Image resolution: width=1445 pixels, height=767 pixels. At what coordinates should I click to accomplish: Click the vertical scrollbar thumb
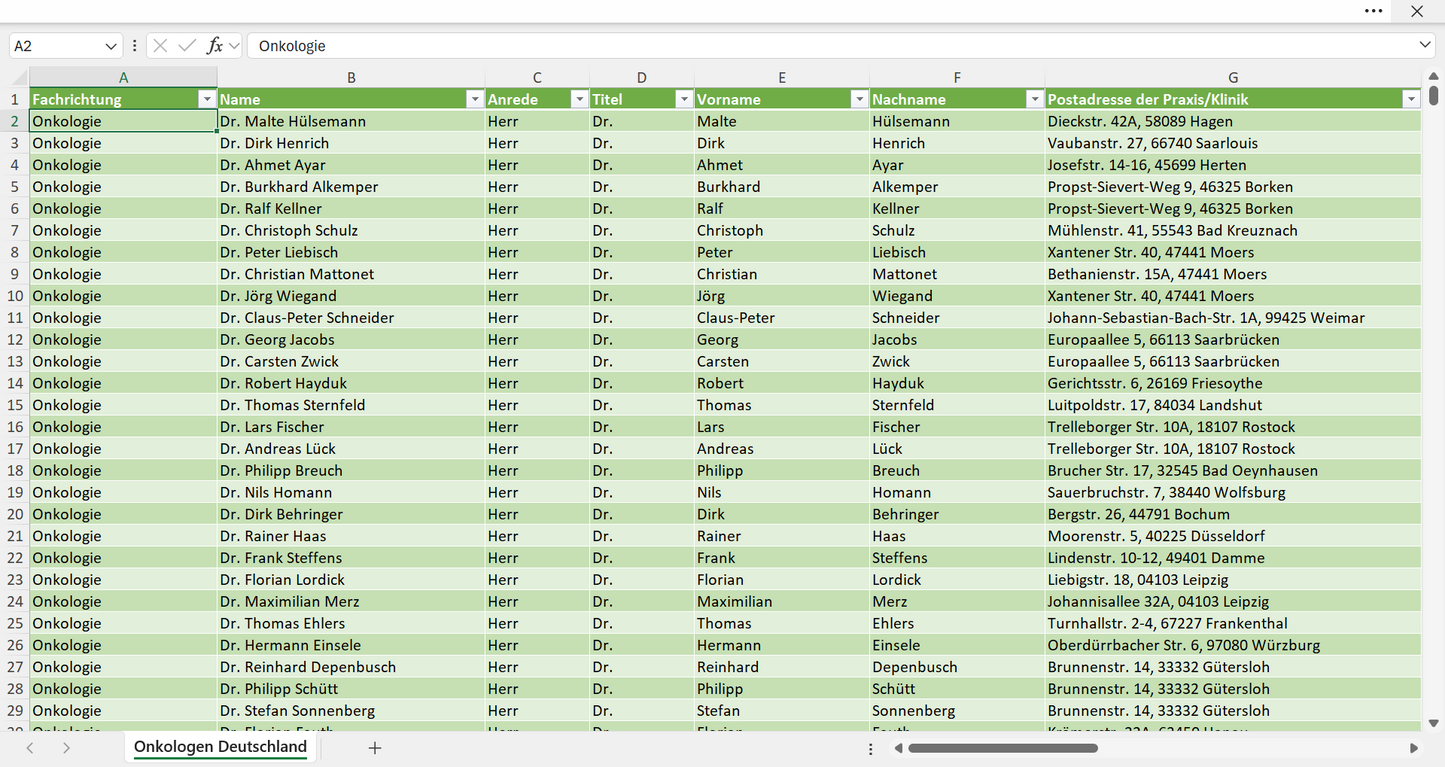point(1433,95)
